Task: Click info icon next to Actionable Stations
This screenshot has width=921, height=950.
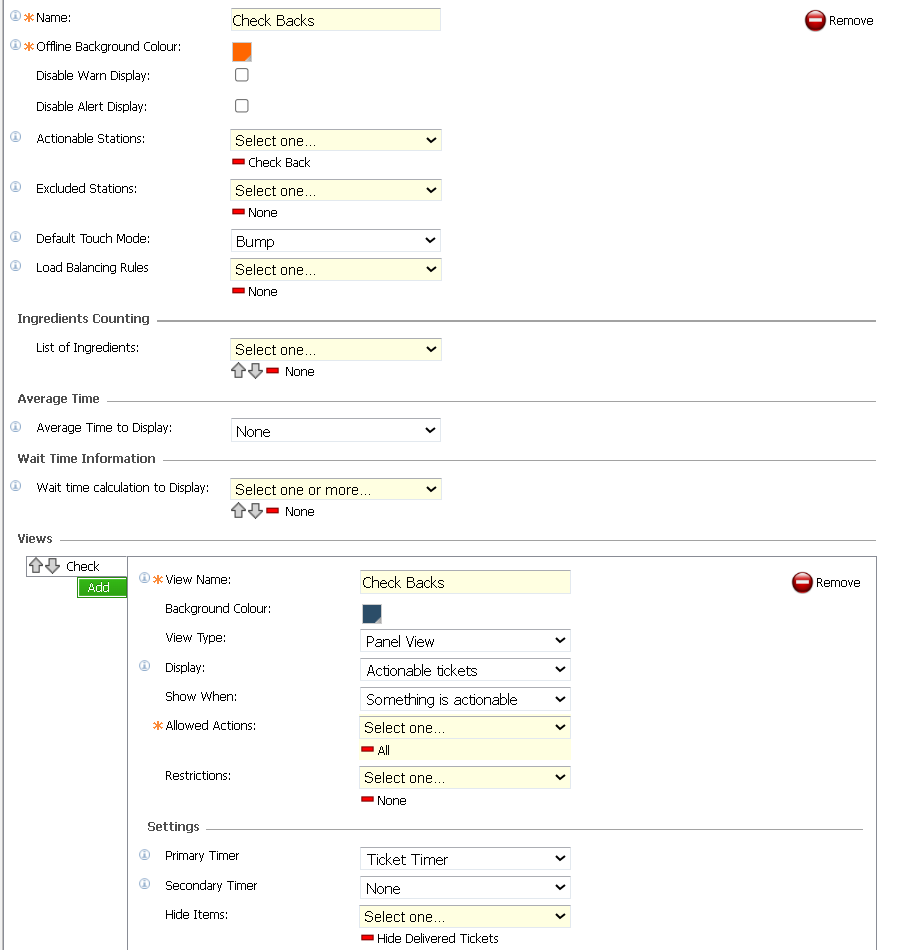Action: point(15,138)
